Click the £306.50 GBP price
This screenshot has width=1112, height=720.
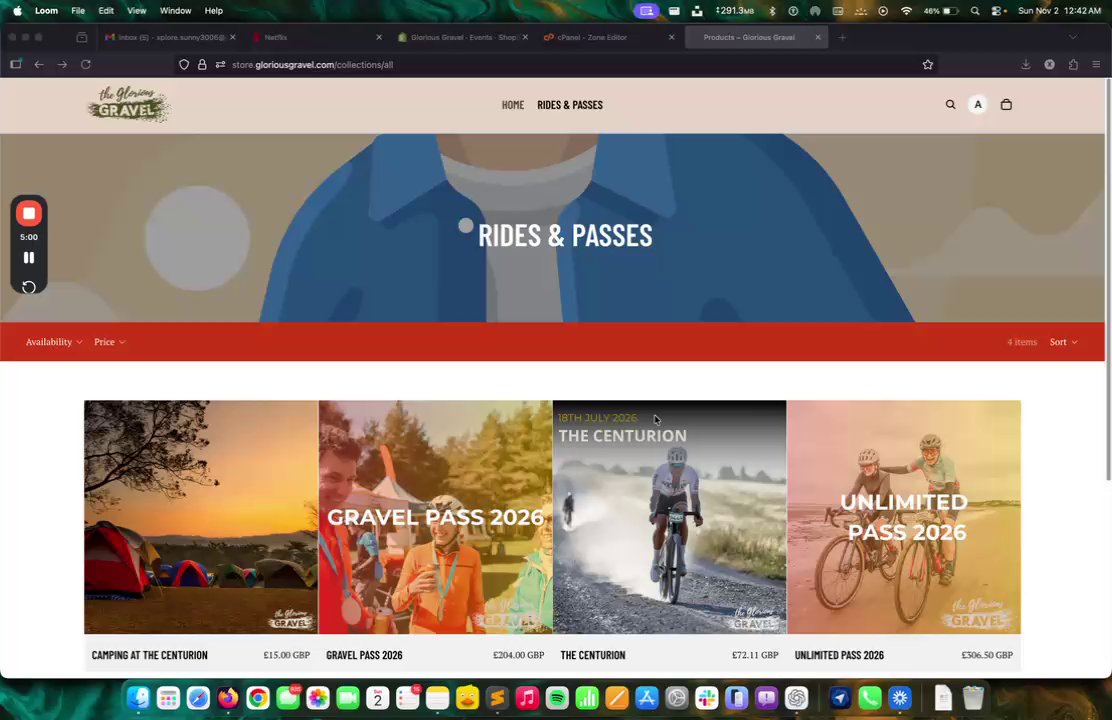(987, 655)
